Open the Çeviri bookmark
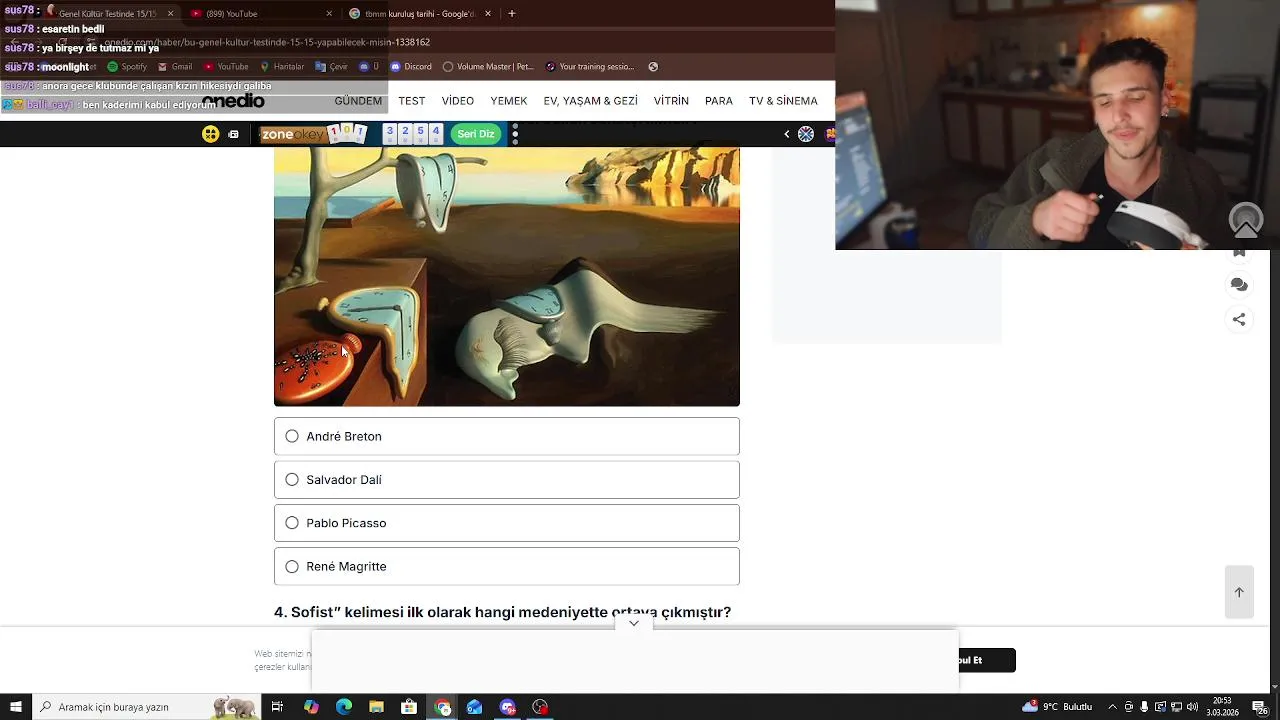Viewport: 1280px width, 720px height. click(331, 67)
